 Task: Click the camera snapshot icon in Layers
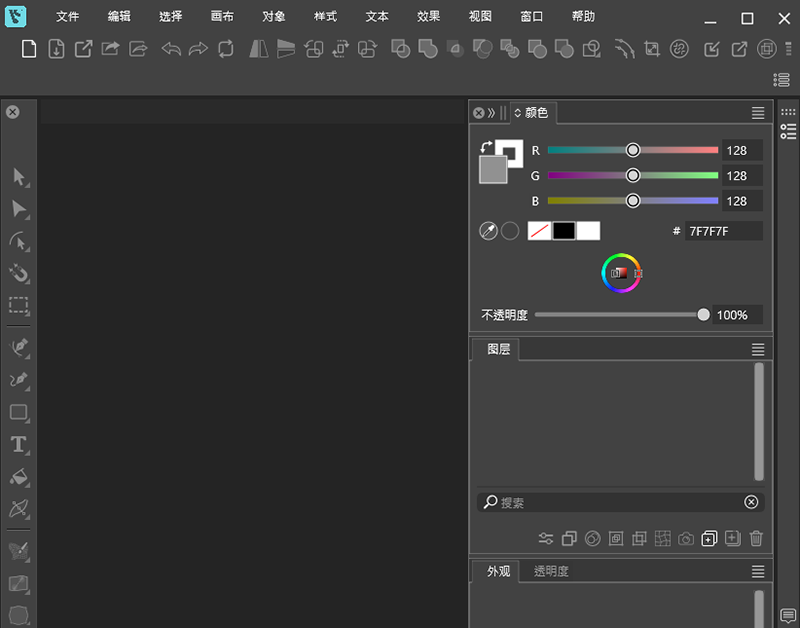[x=686, y=539]
